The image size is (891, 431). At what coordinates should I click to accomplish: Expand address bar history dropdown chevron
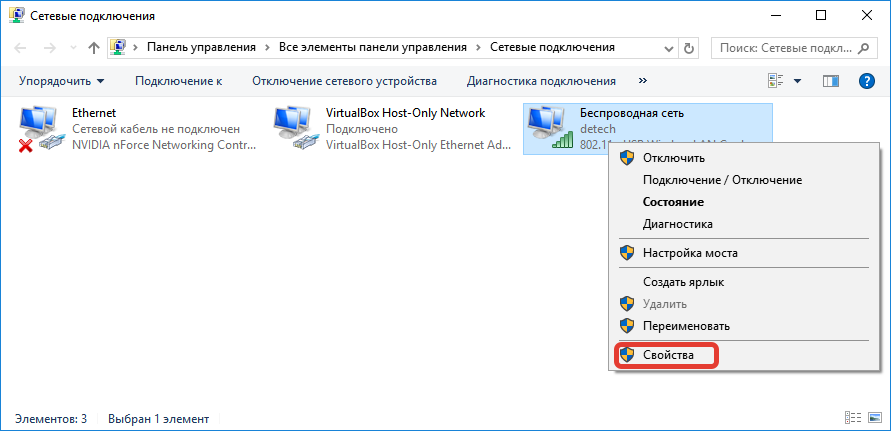coord(664,47)
